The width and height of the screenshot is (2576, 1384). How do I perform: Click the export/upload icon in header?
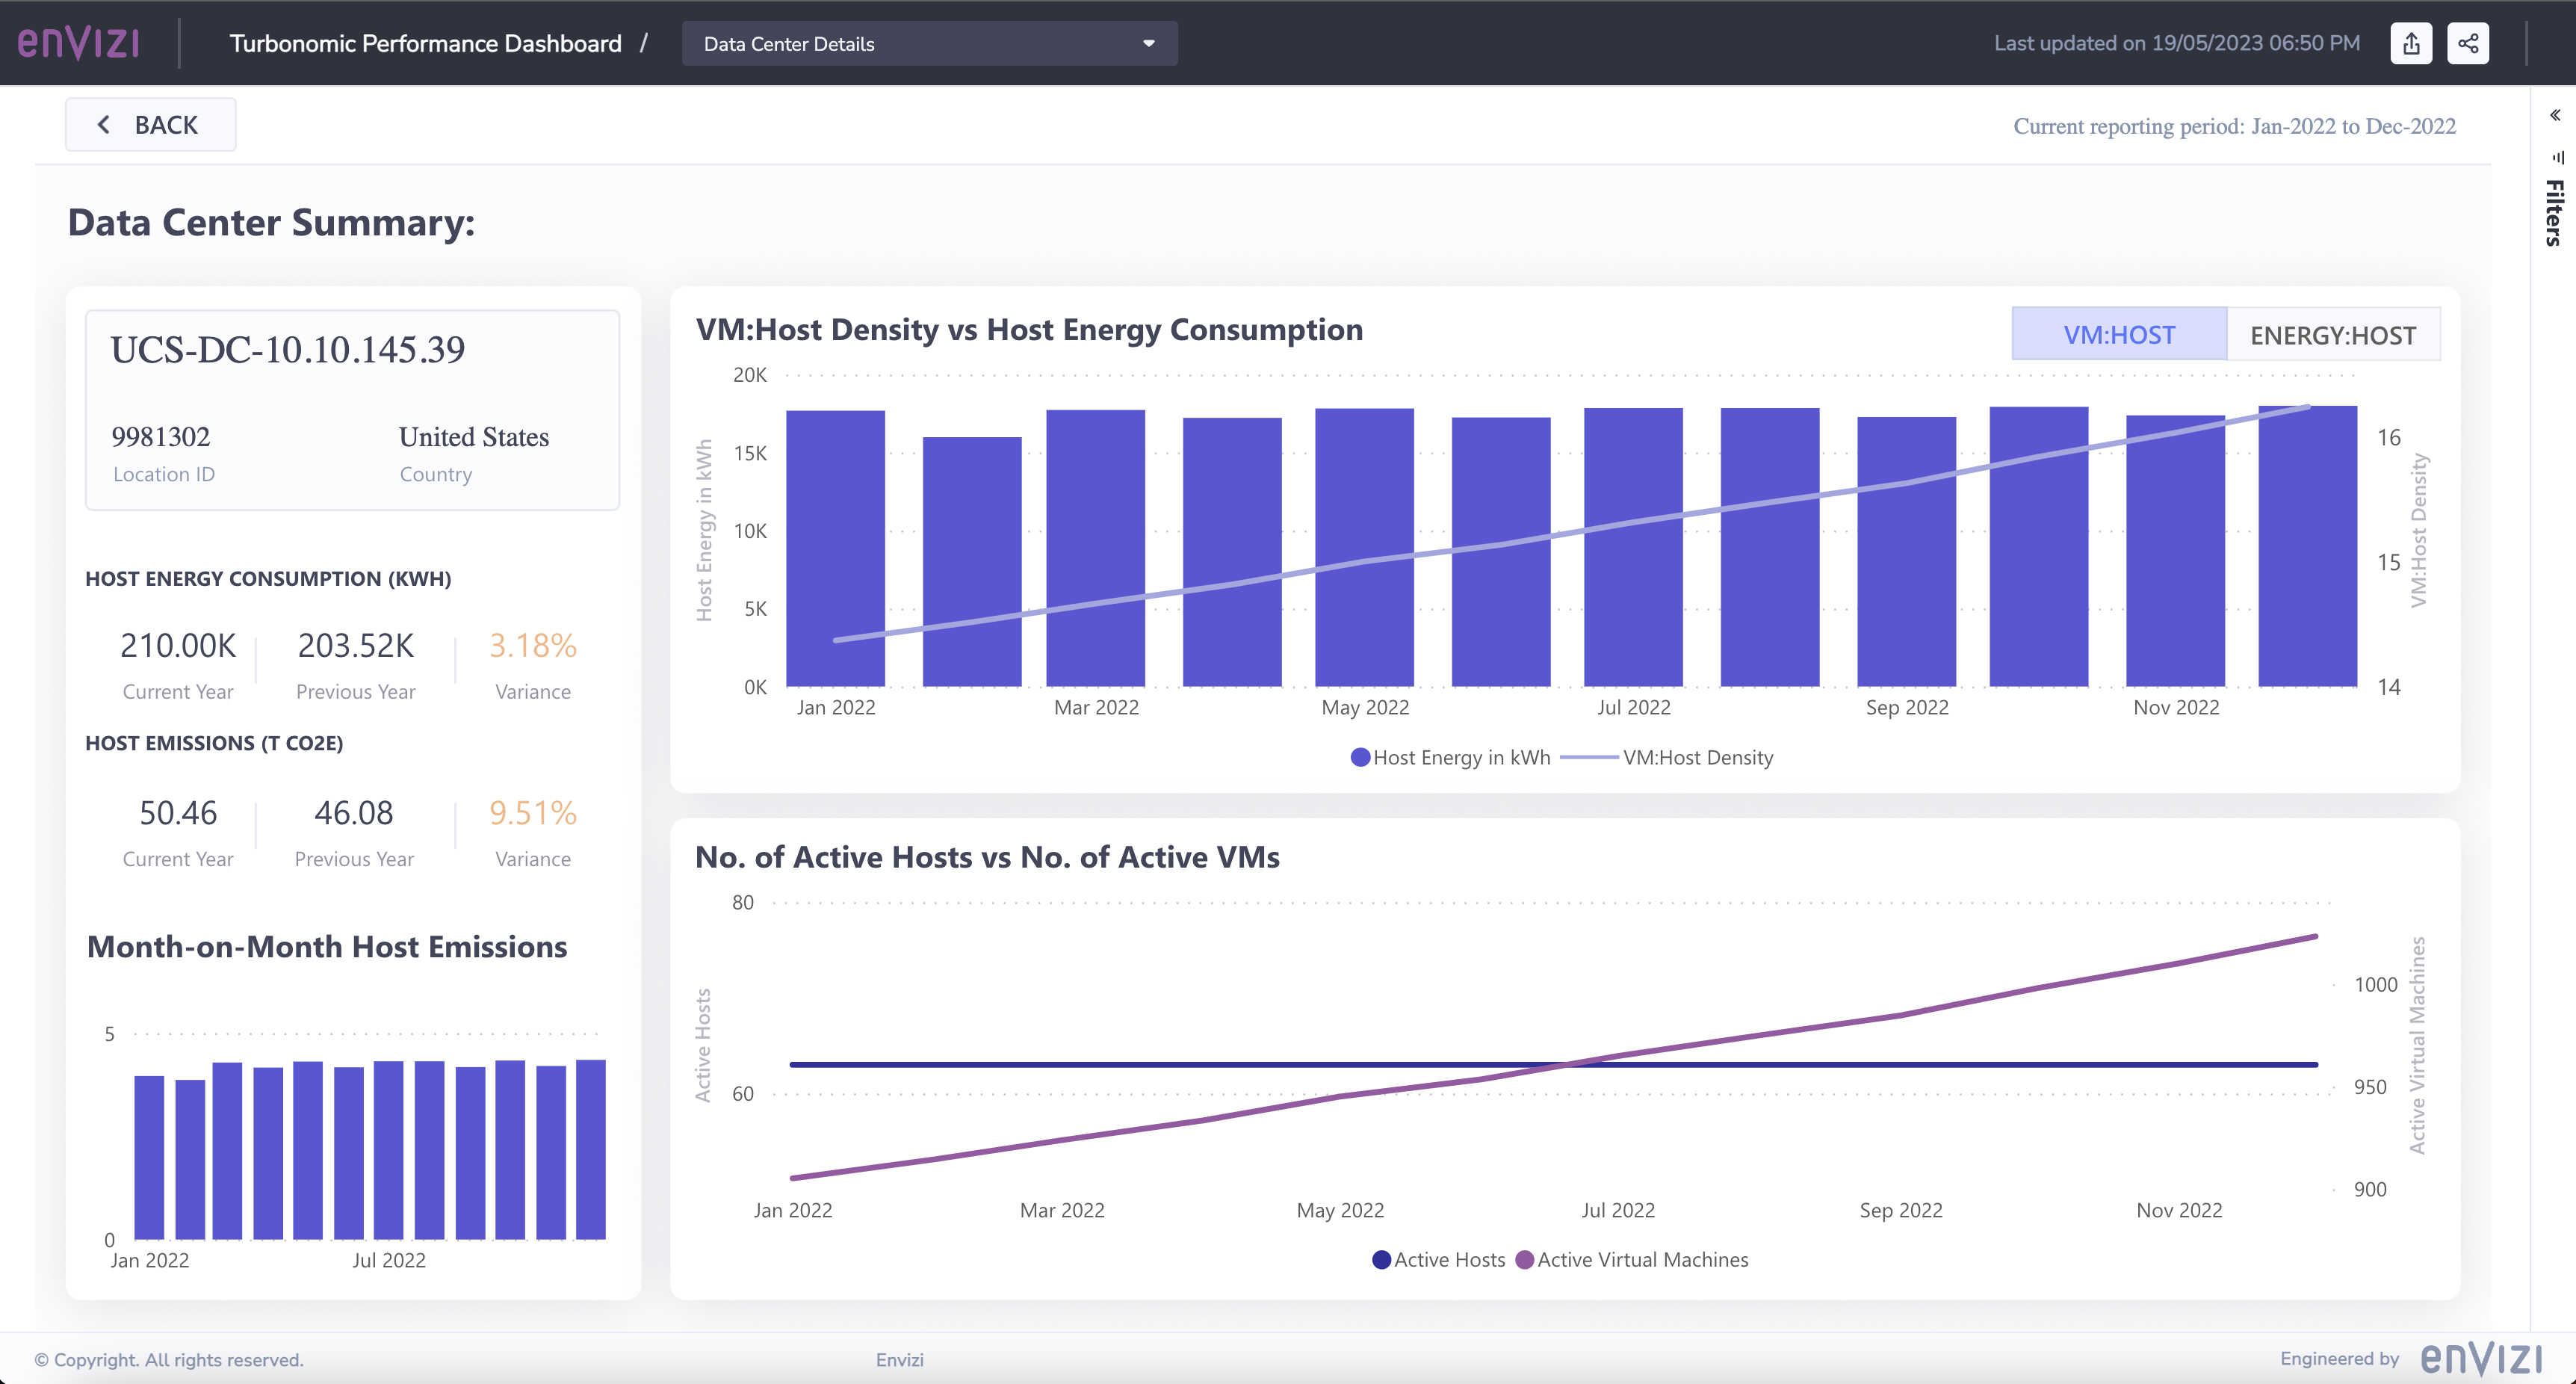[x=2411, y=43]
